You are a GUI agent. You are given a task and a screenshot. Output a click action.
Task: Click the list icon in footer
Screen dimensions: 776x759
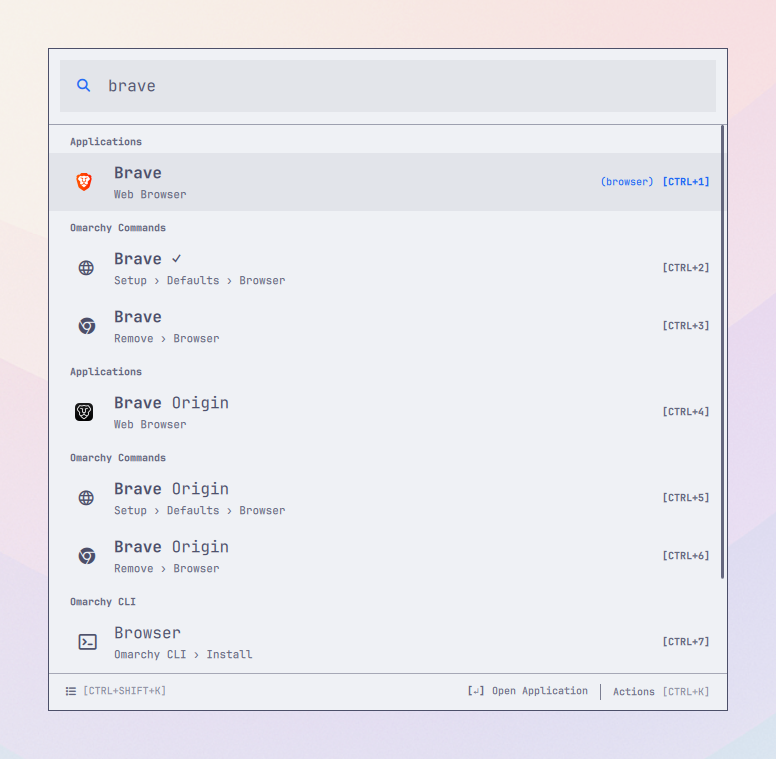[x=71, y=691]
